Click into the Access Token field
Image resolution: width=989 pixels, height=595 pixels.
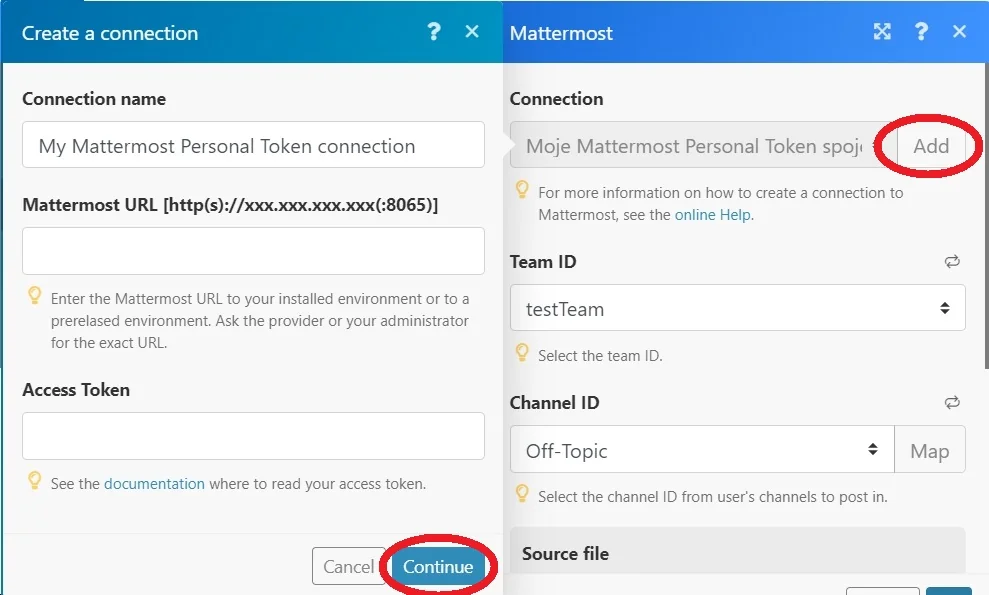coord(253,436)
